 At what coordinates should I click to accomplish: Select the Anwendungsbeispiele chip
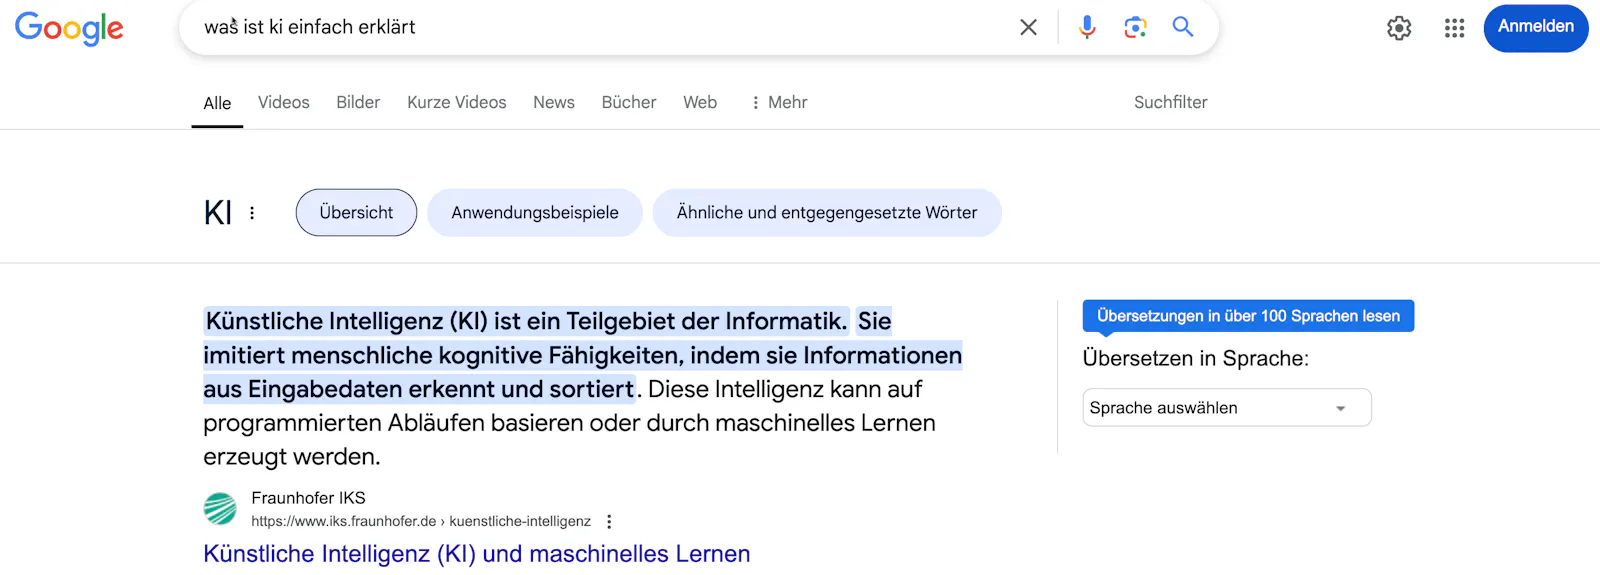(x=534, y=213)
